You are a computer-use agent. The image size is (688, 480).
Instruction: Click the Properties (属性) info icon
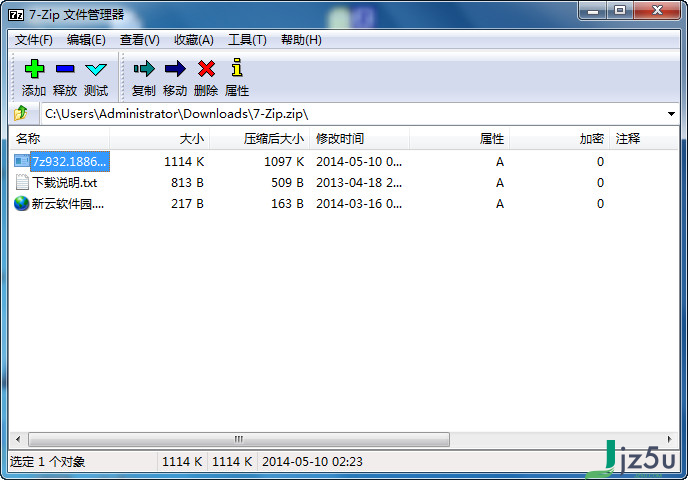tap(237, 67)
